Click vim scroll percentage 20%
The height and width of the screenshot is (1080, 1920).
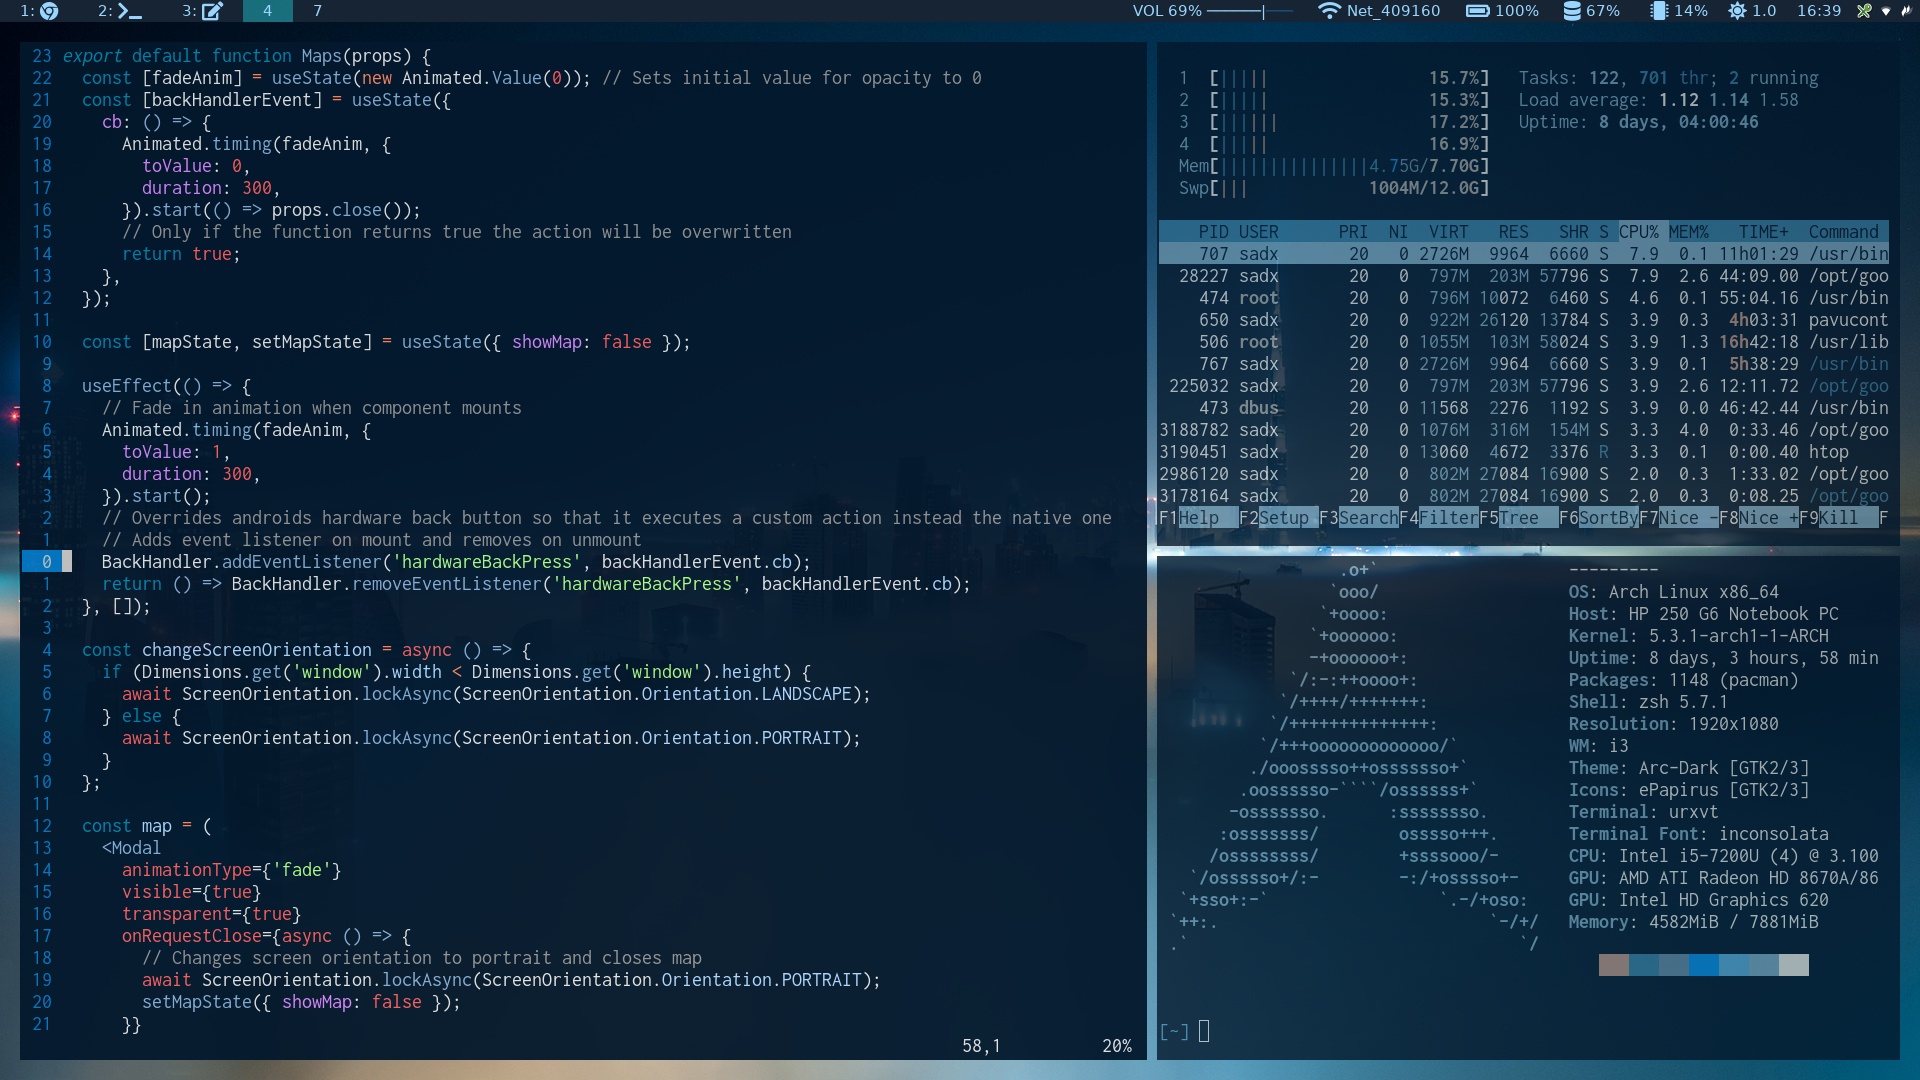[x=1117, y=1046]
